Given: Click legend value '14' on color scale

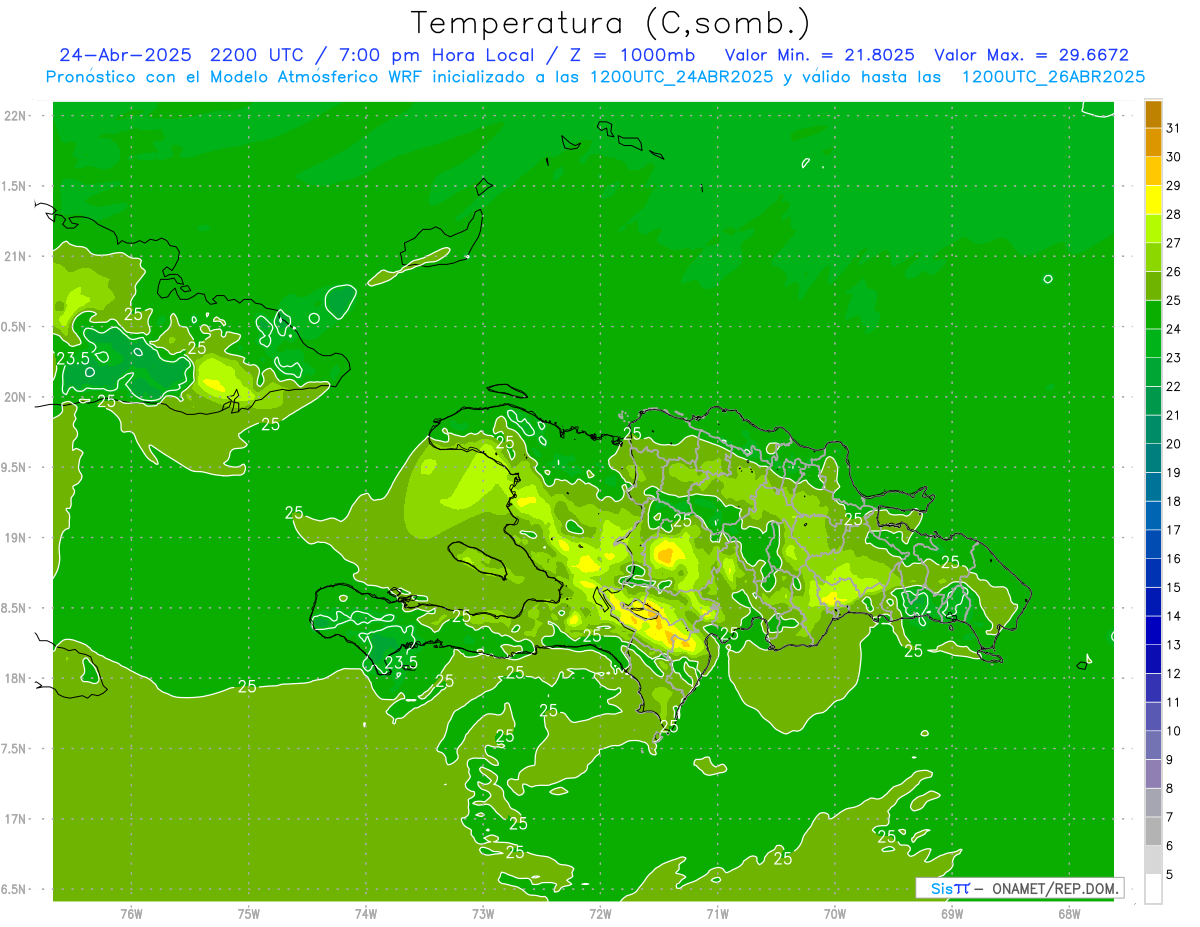Looking at the screenshot, I should coord(1174,615).
